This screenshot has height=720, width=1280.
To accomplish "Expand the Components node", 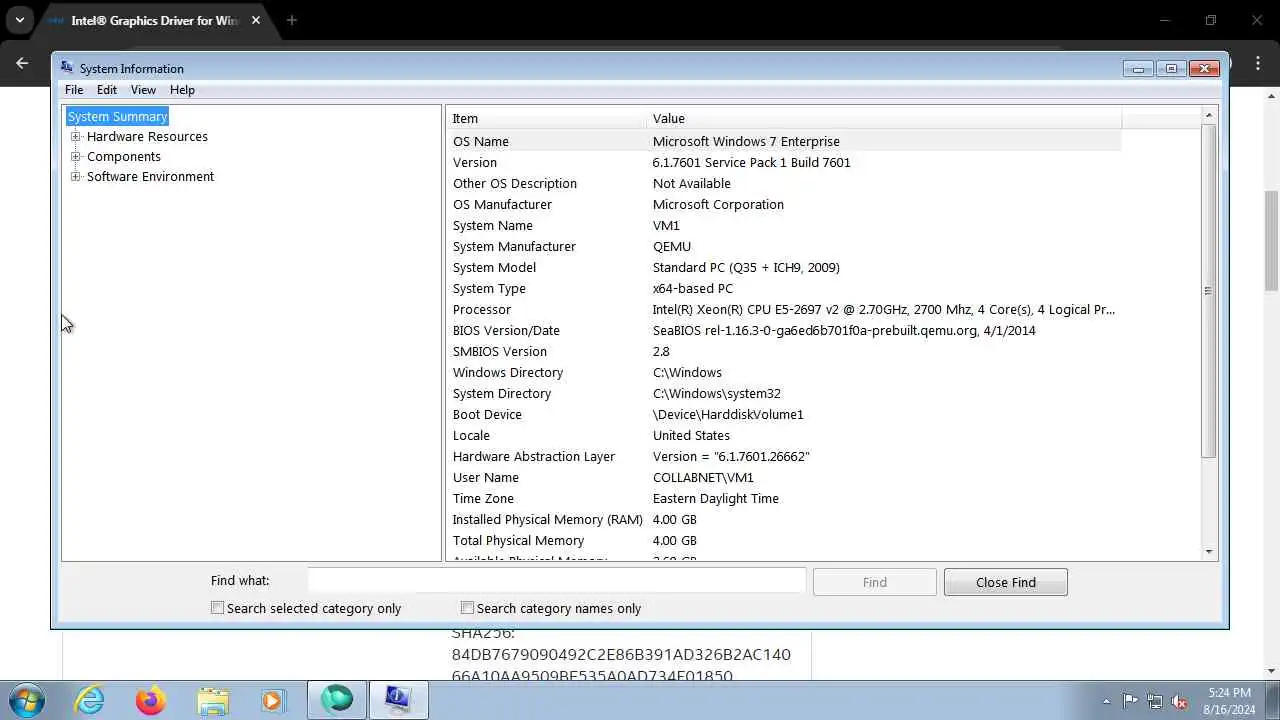I will [x=75, y=156].
